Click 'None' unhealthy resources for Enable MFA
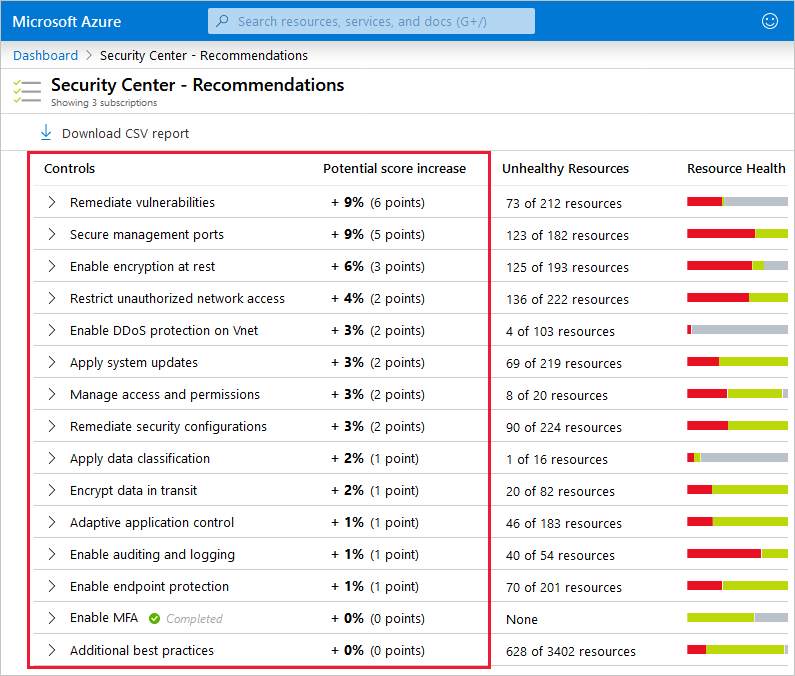The height and width of the screenshot is (676, 795). pyautogui.click(x=522, y=619)
